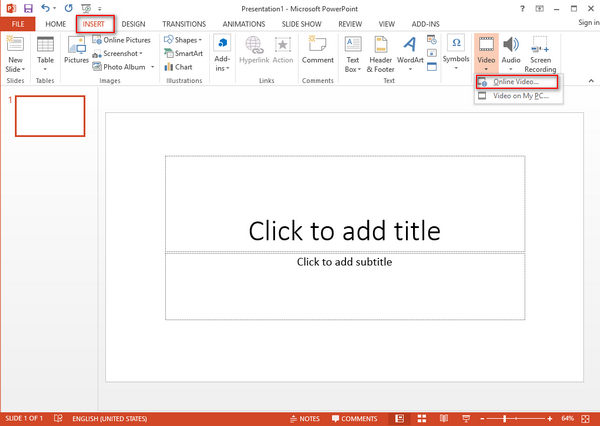Image resolution: width=600 pixels, height=426 pixels.
Task: Open the VIEW tab
Action: pos(386,24)
